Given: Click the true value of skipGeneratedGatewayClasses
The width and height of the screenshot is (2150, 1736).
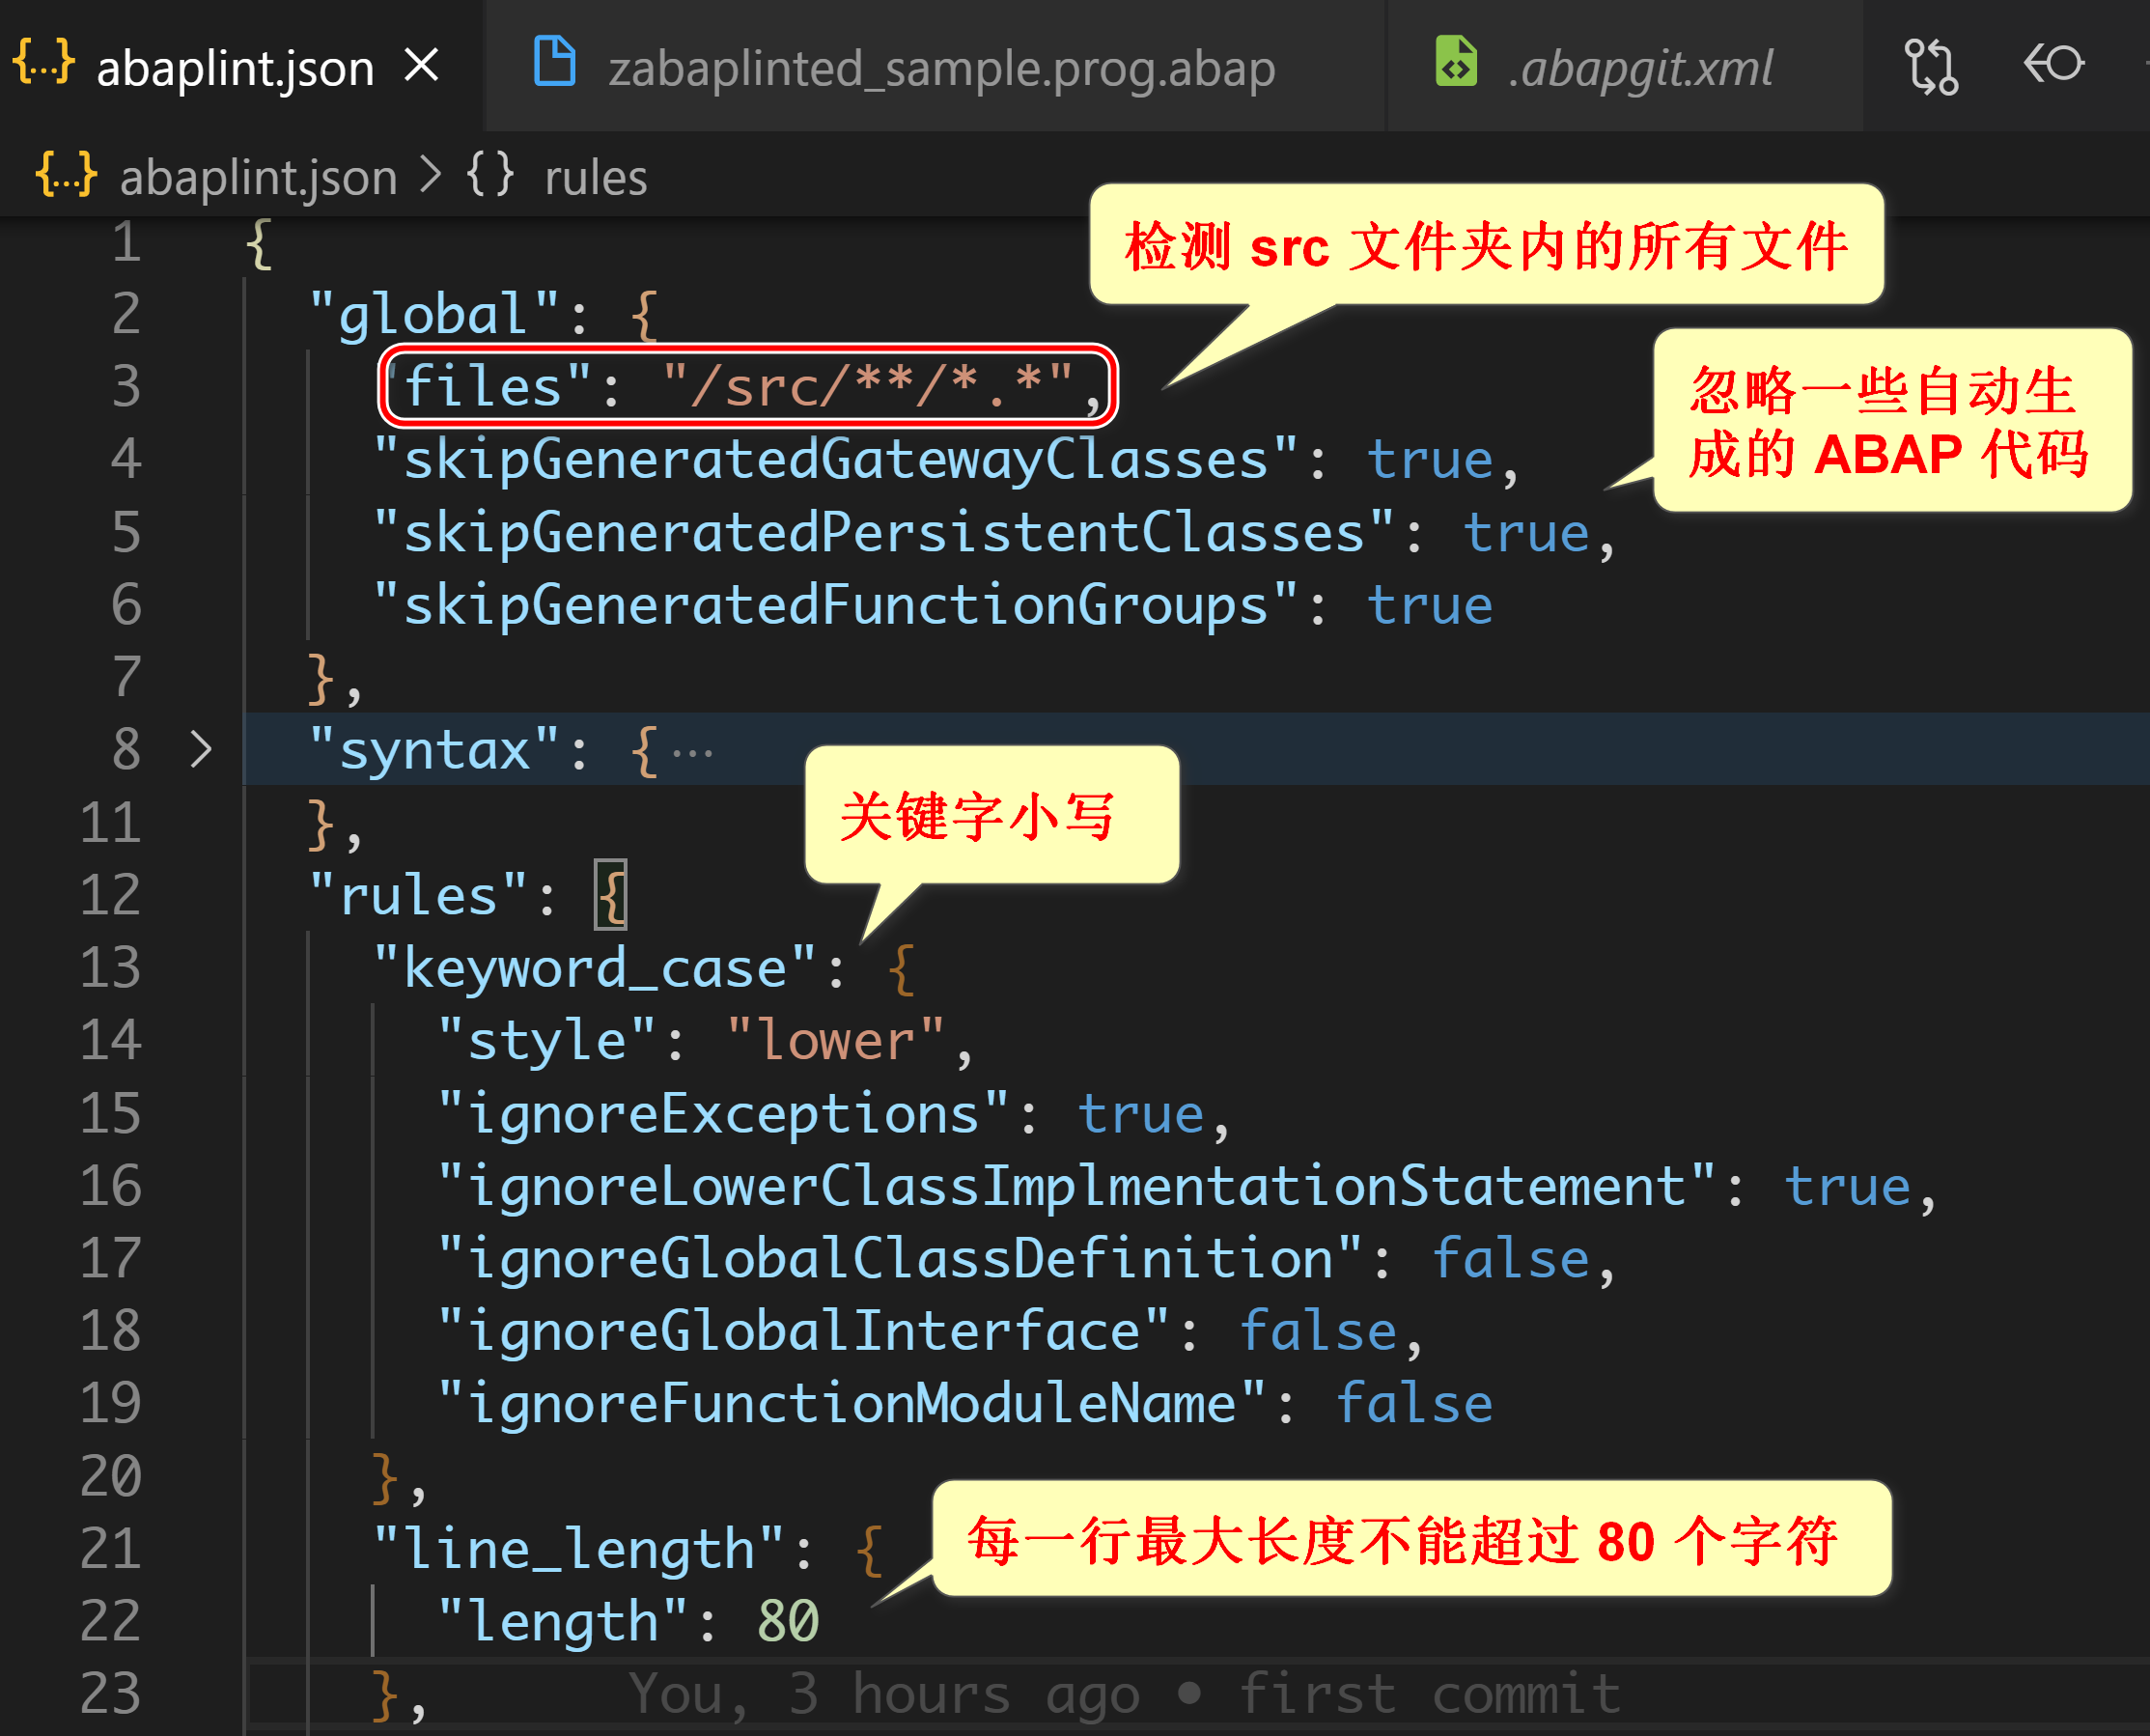Looking at the screenshot, I should tap(1429, 460).
